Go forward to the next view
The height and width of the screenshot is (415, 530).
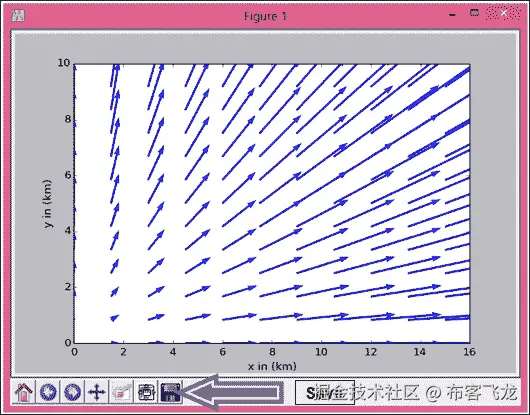(72, 392)
